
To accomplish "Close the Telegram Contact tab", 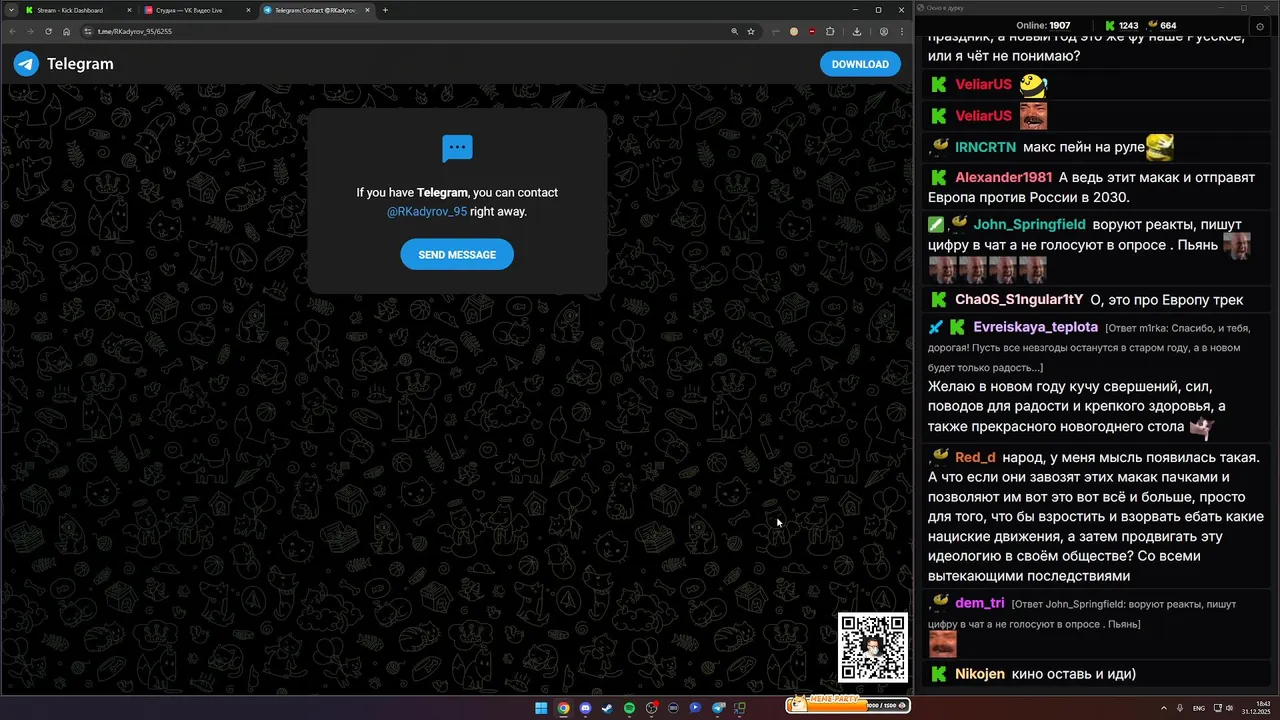I will (x=368, y=10).
